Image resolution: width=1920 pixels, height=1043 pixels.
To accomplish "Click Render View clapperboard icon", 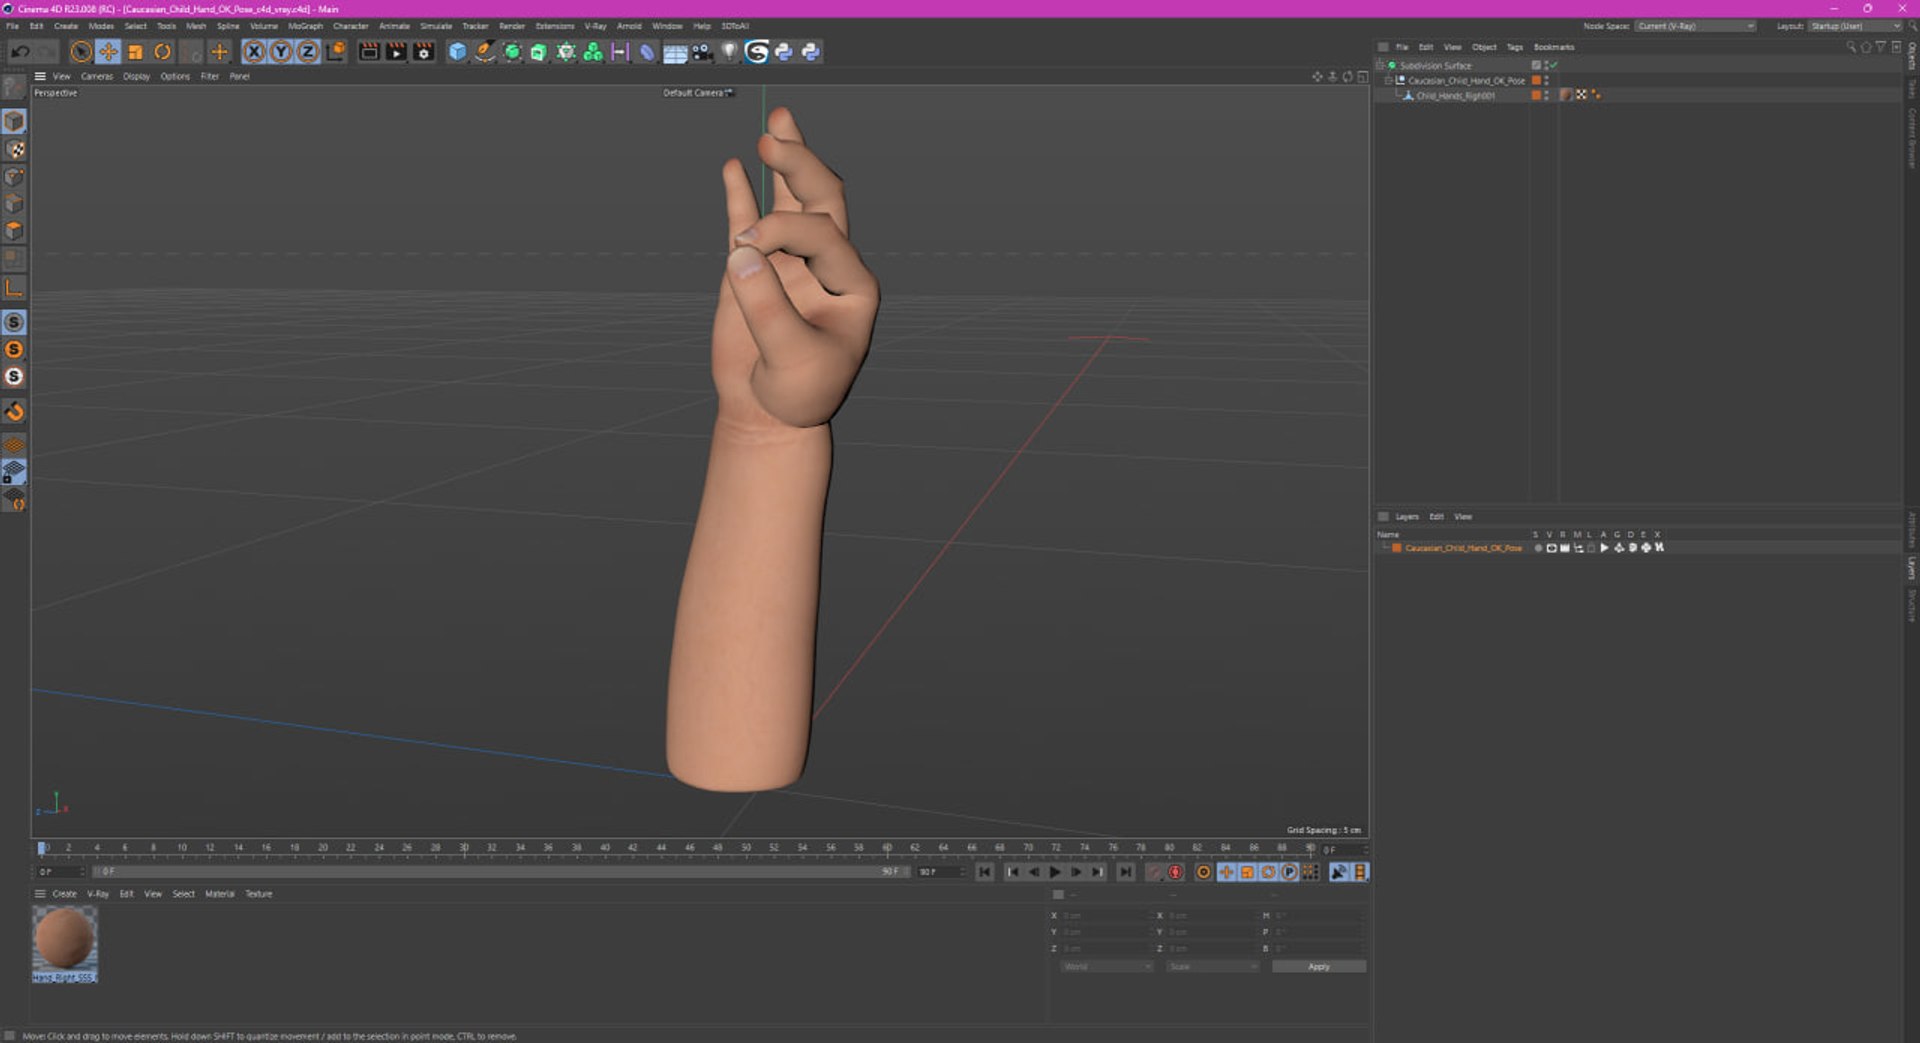I will tap(369, 52).
